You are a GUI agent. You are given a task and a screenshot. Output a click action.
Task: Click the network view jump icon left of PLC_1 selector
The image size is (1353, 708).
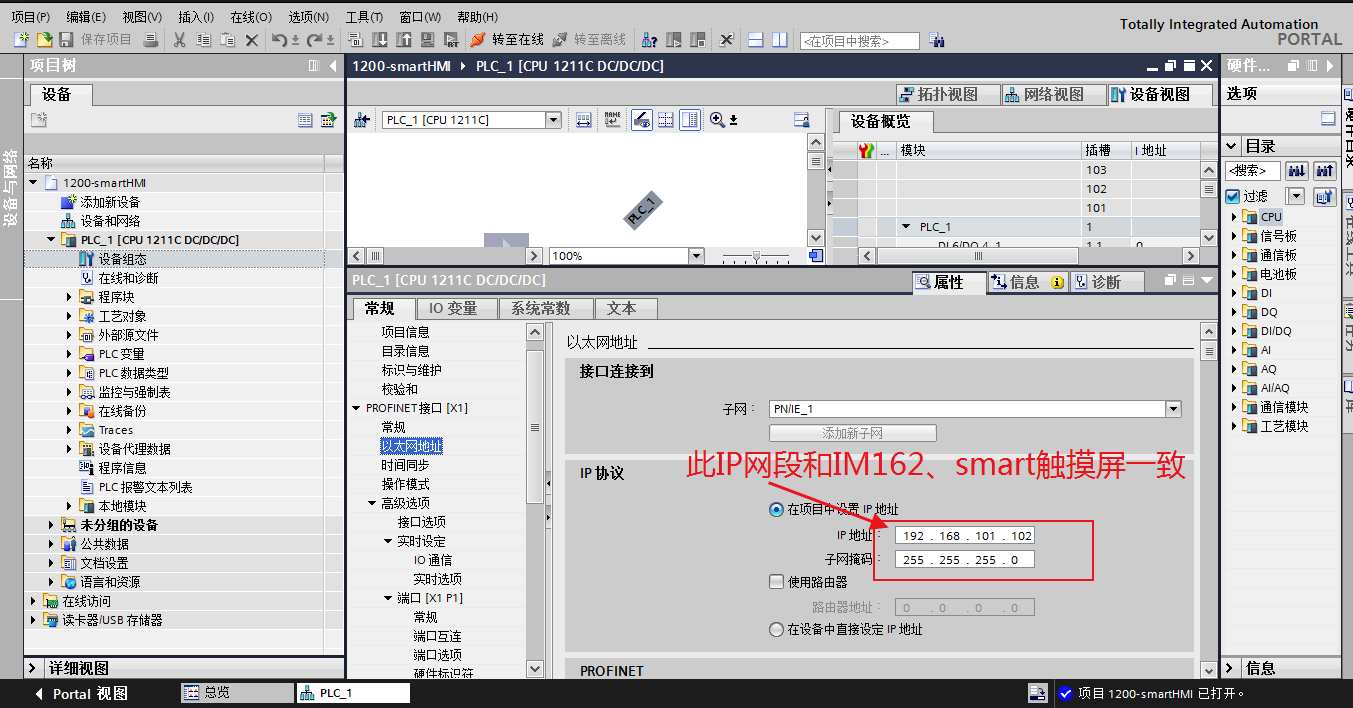point(362,120)
